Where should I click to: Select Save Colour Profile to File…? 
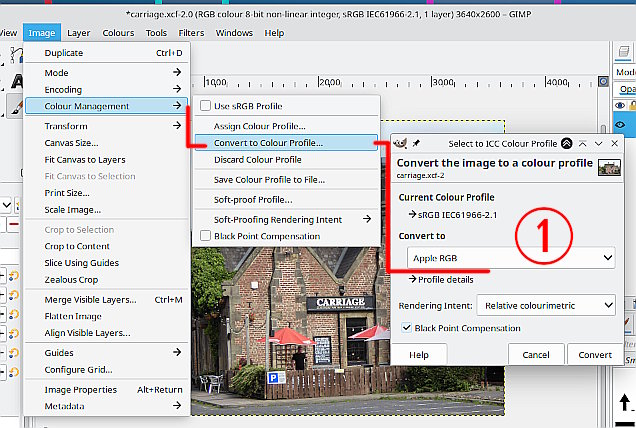pyautogui.click(x=286, y=179)
